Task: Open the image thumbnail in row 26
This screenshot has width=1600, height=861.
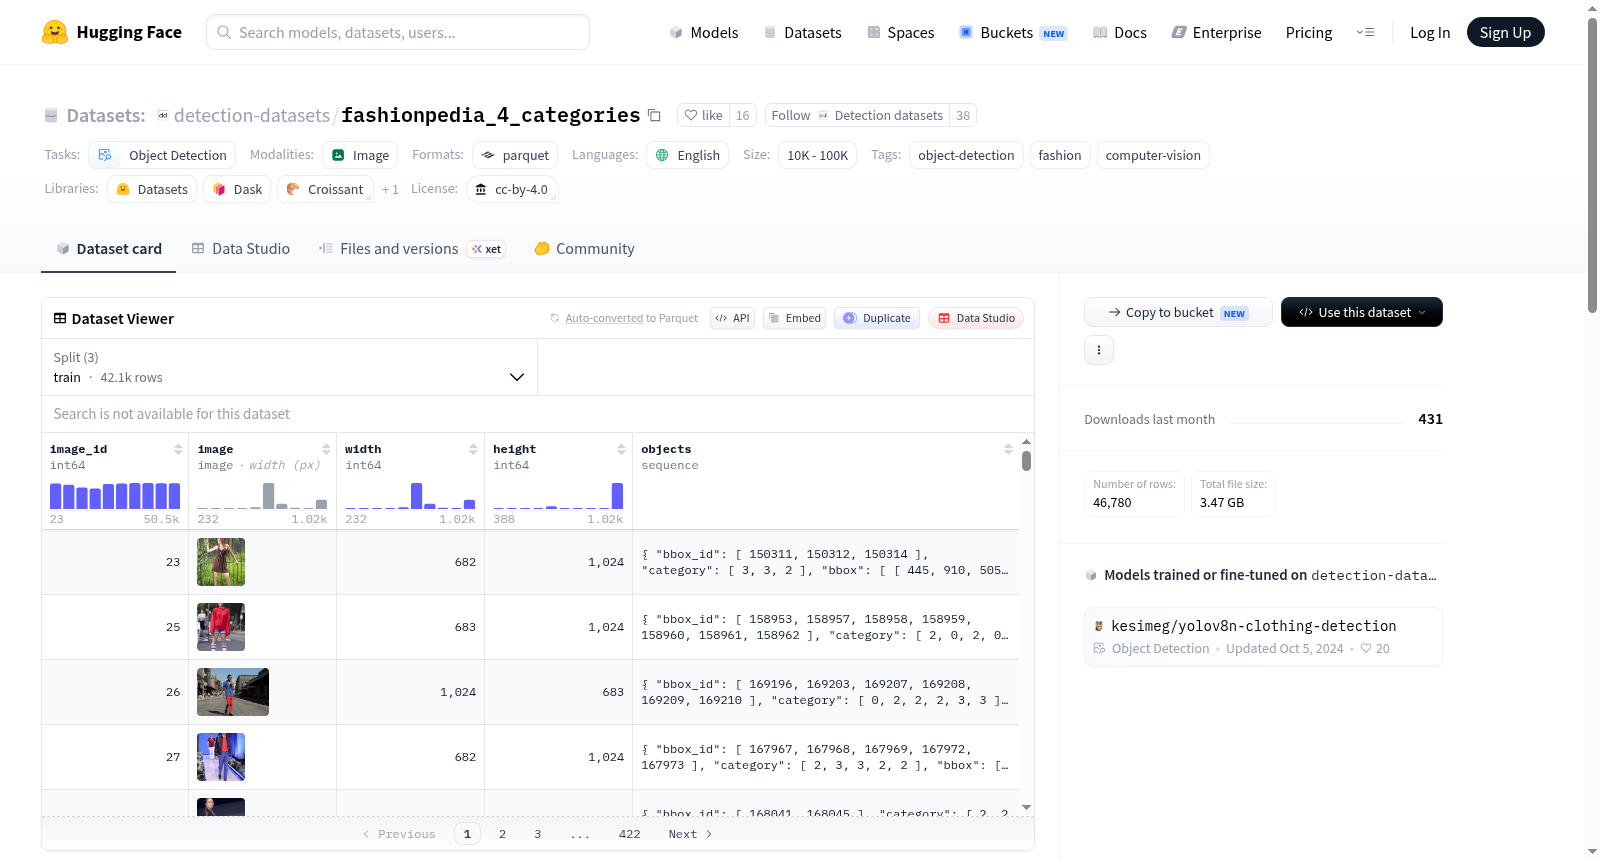Action: 233,692
